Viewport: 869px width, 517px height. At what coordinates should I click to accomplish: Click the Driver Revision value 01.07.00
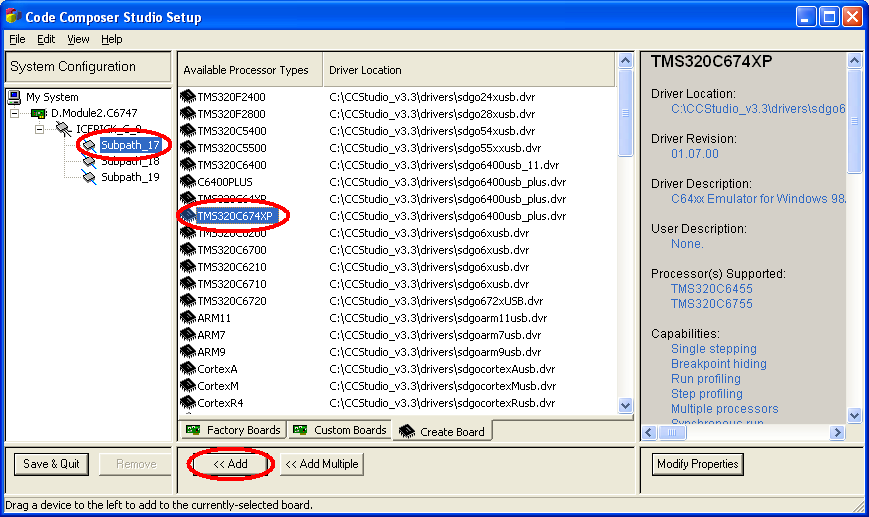[x=694, y=154]
